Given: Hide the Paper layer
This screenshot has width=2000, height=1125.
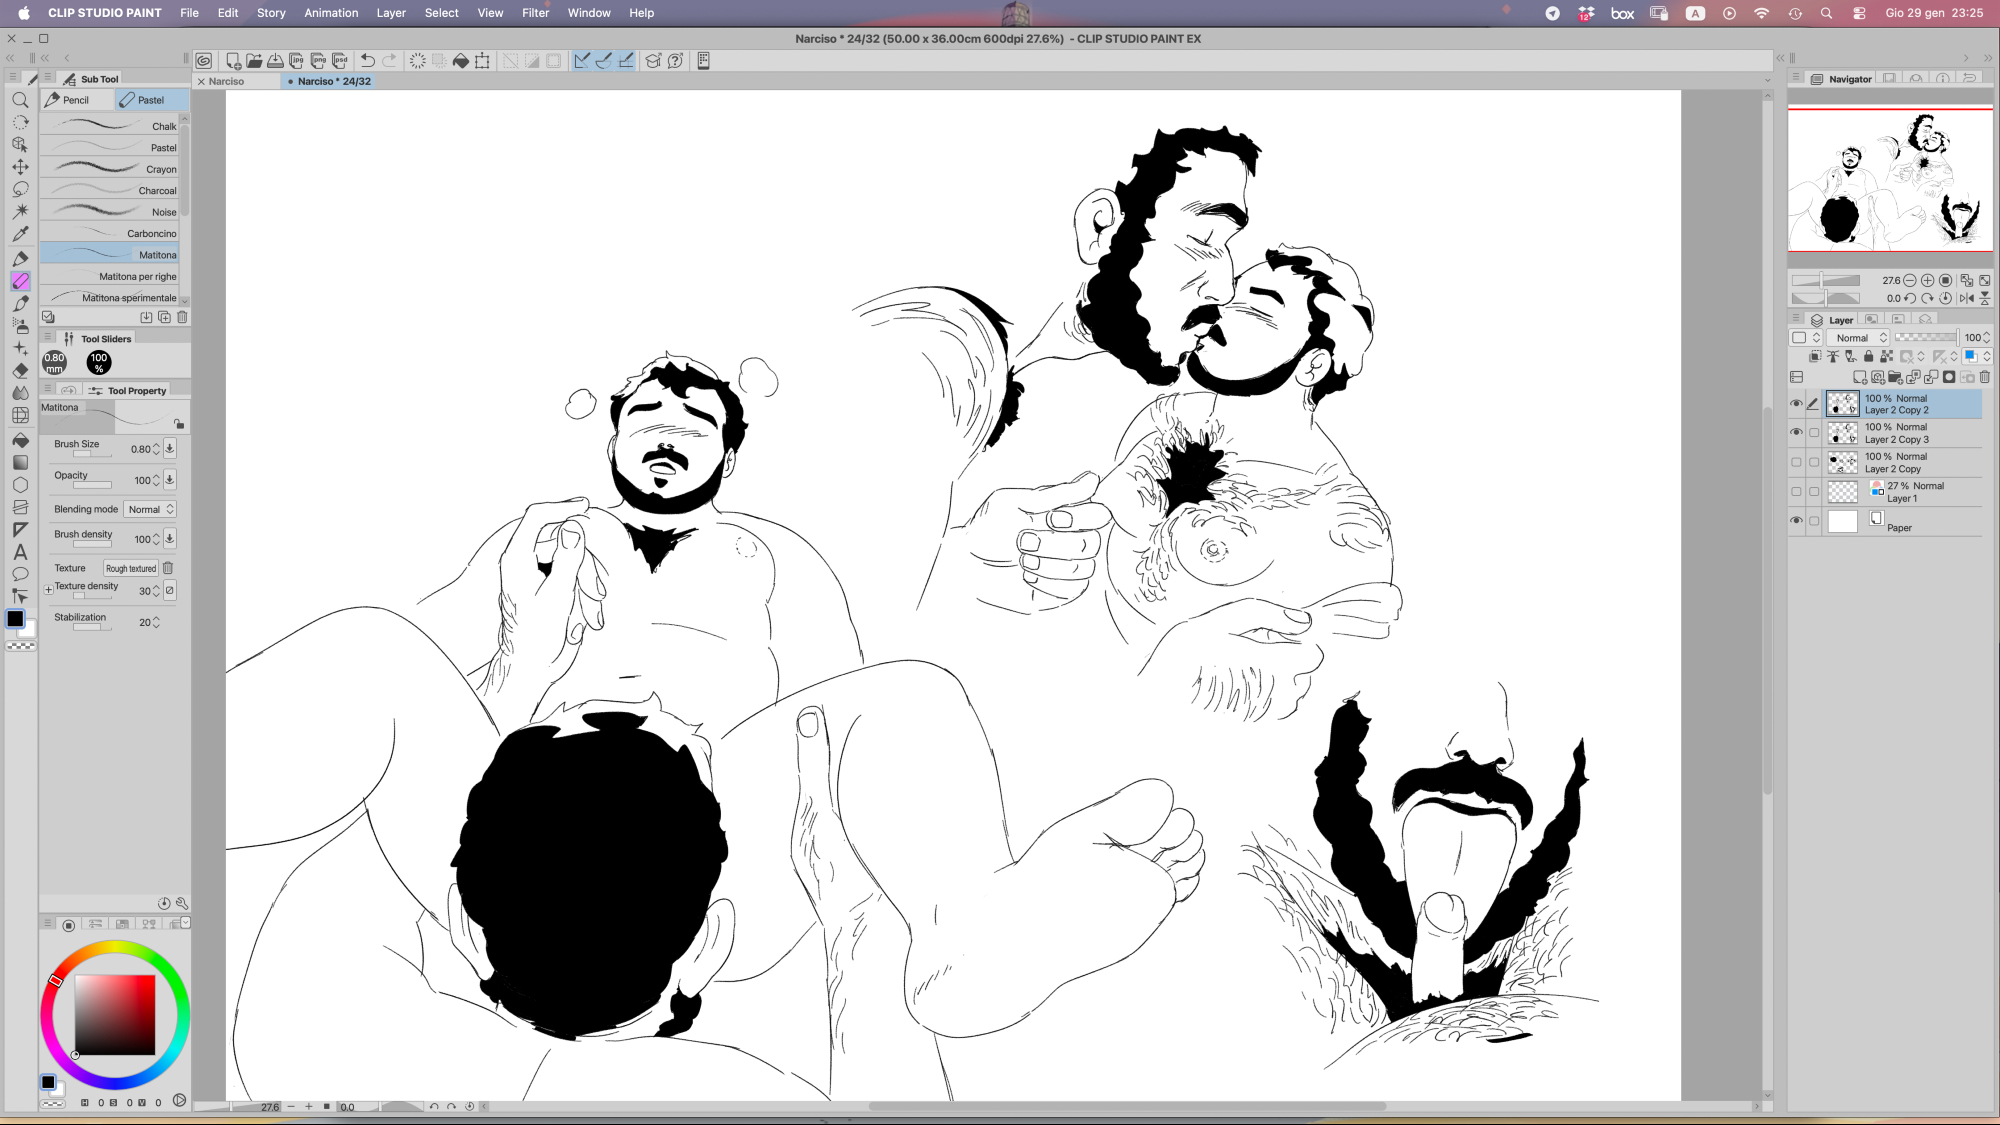Looking at the screenshot, I should [x=1796, y=521].
